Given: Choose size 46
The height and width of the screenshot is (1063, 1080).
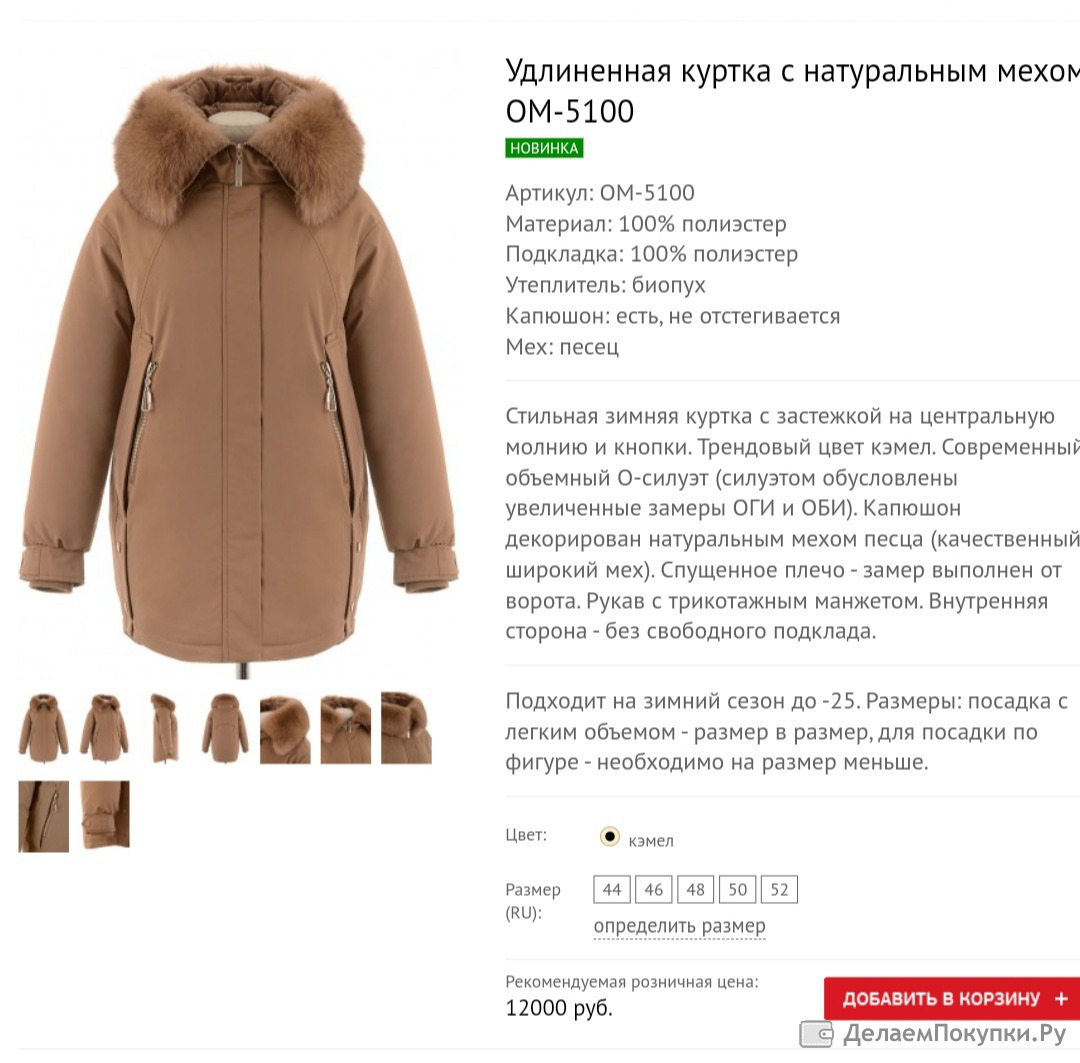Looking at the screenshot, I should [x=654, y=889].
